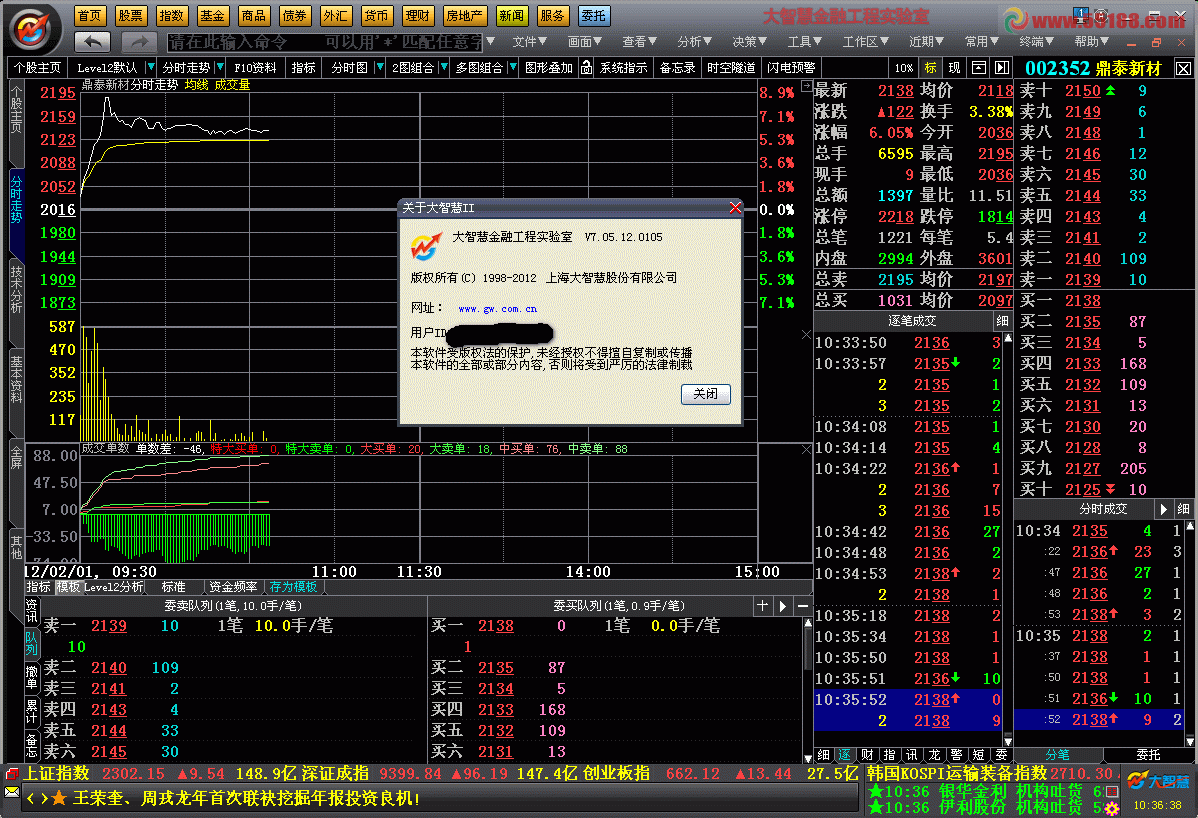Click the Dazhihui icon in the About dialog
Image resolution: width=1198 pixels, height=818 pixels.
click(x=426, y=246)
